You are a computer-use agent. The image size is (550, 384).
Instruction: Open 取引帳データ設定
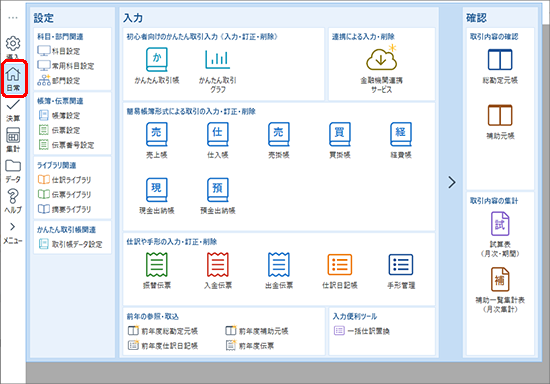pyautogui.click(x=70, y=244)
